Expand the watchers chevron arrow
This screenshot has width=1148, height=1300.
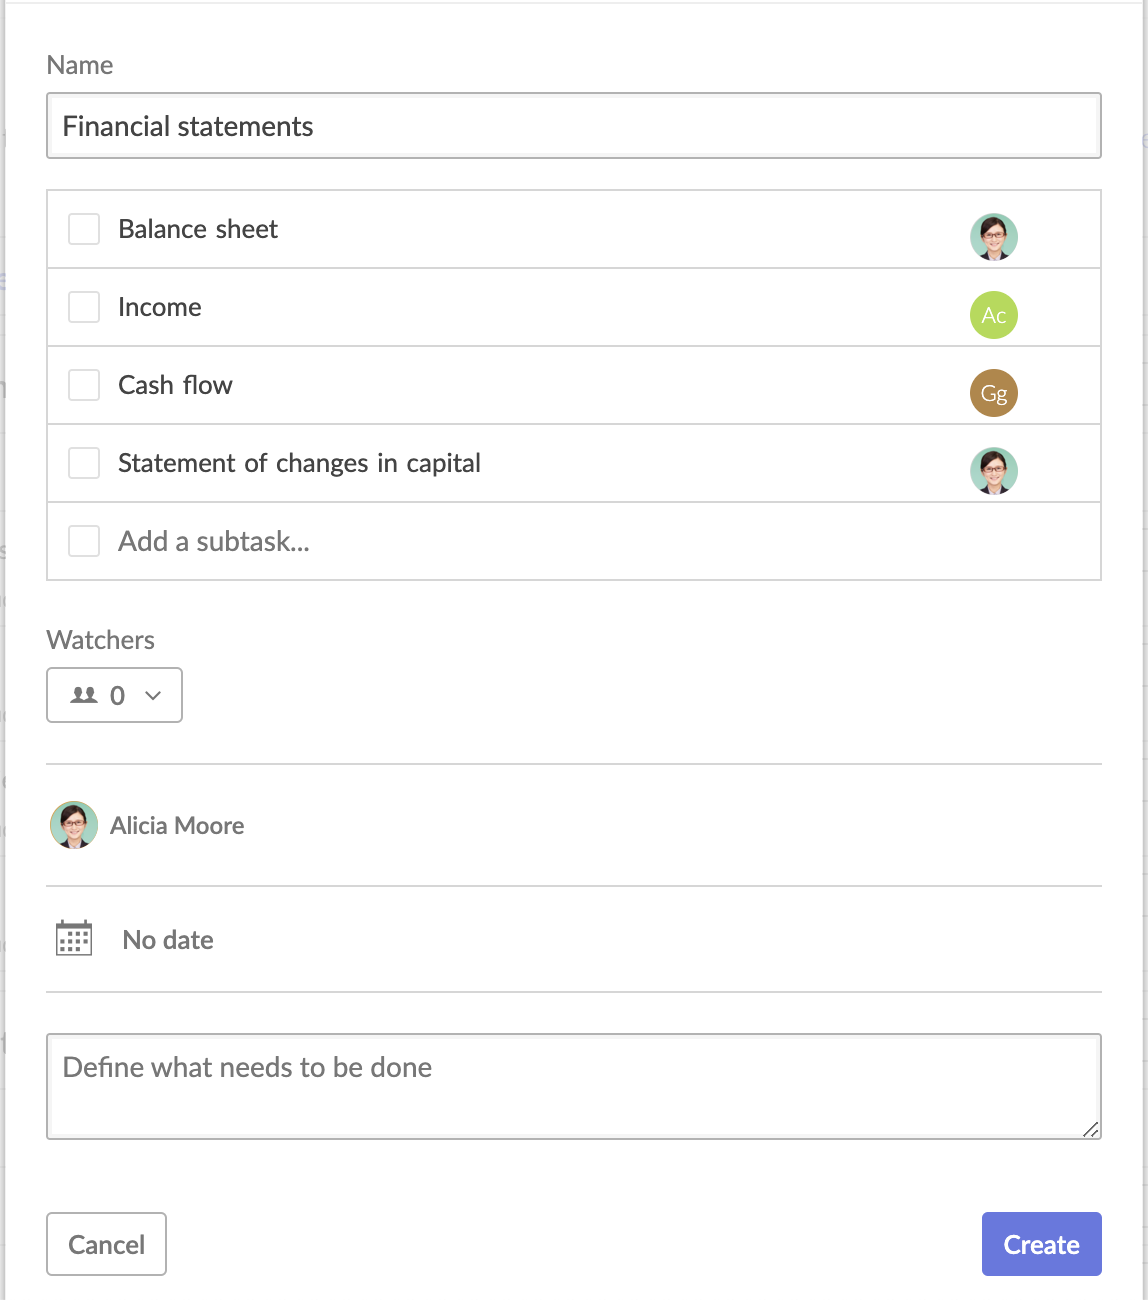(x=153, y=696)
